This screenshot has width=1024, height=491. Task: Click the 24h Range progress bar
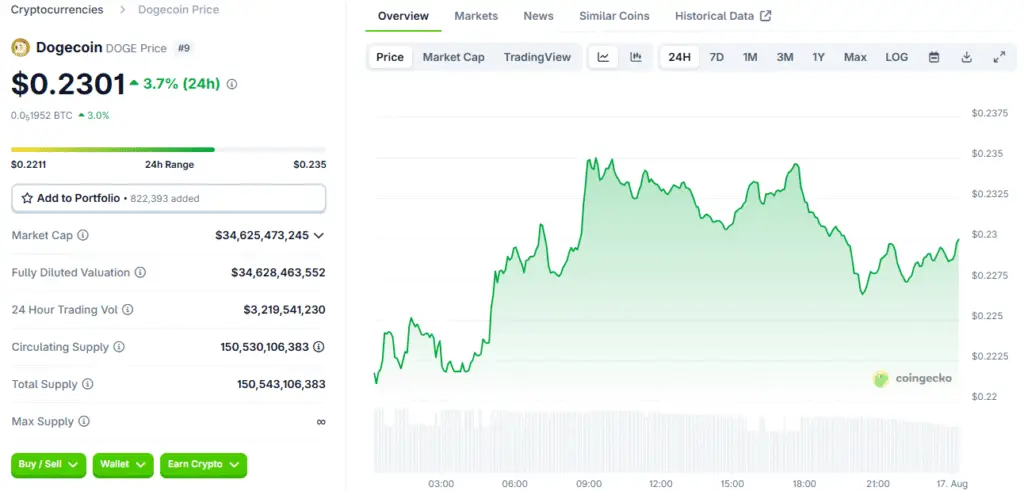tap(168, 150)
